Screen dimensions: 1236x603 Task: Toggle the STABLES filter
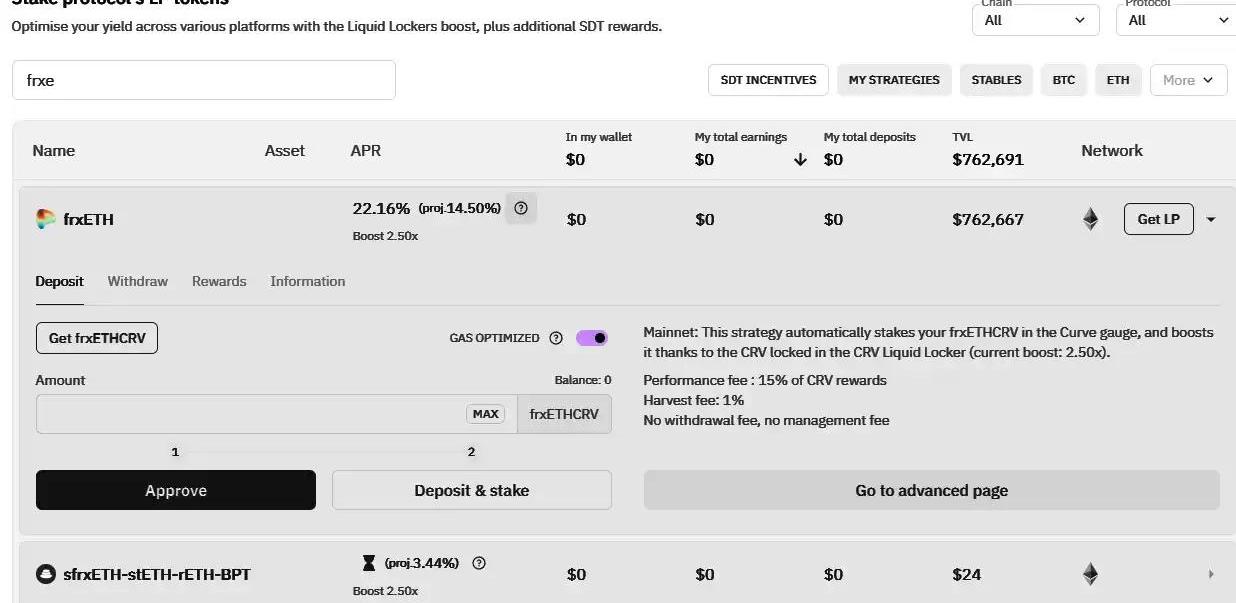click(x=996, y=80)
